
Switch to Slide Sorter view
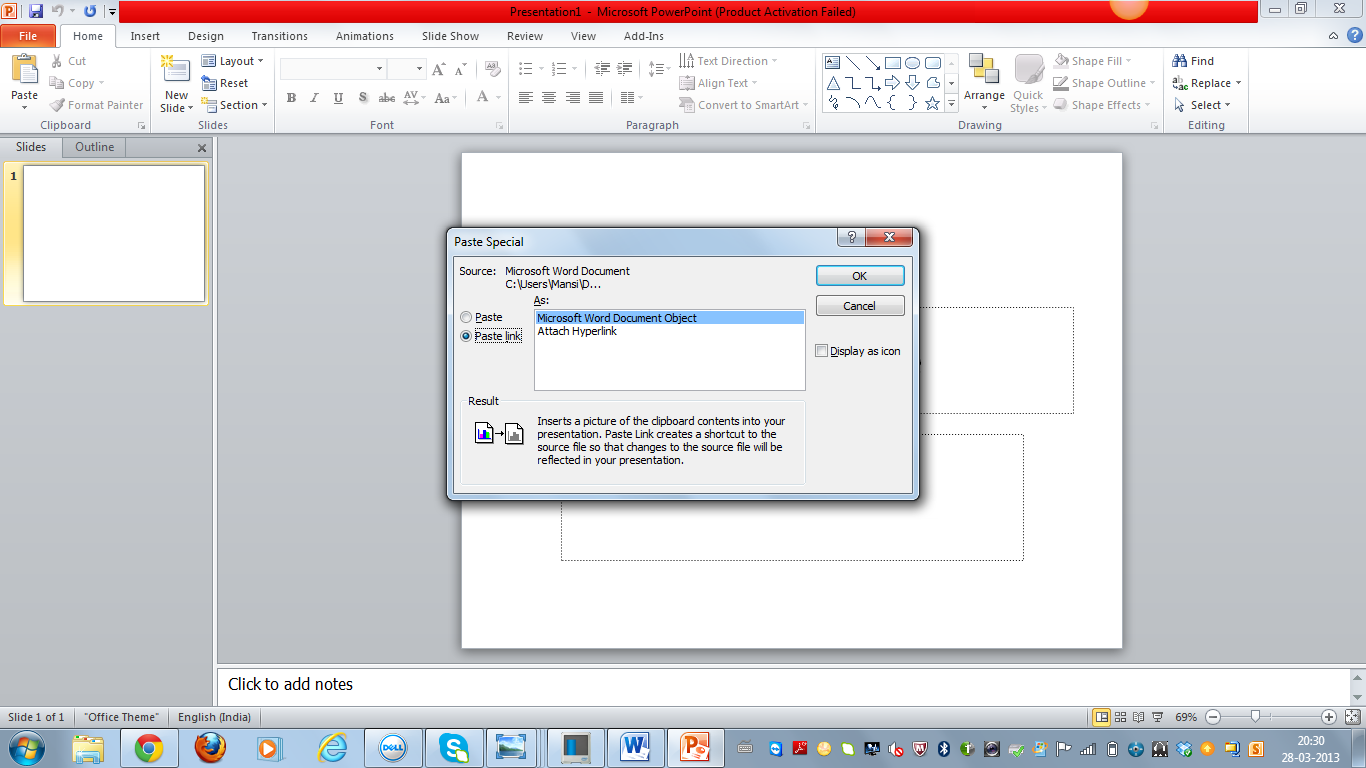pyautogui.click(x=1120, y=717)
